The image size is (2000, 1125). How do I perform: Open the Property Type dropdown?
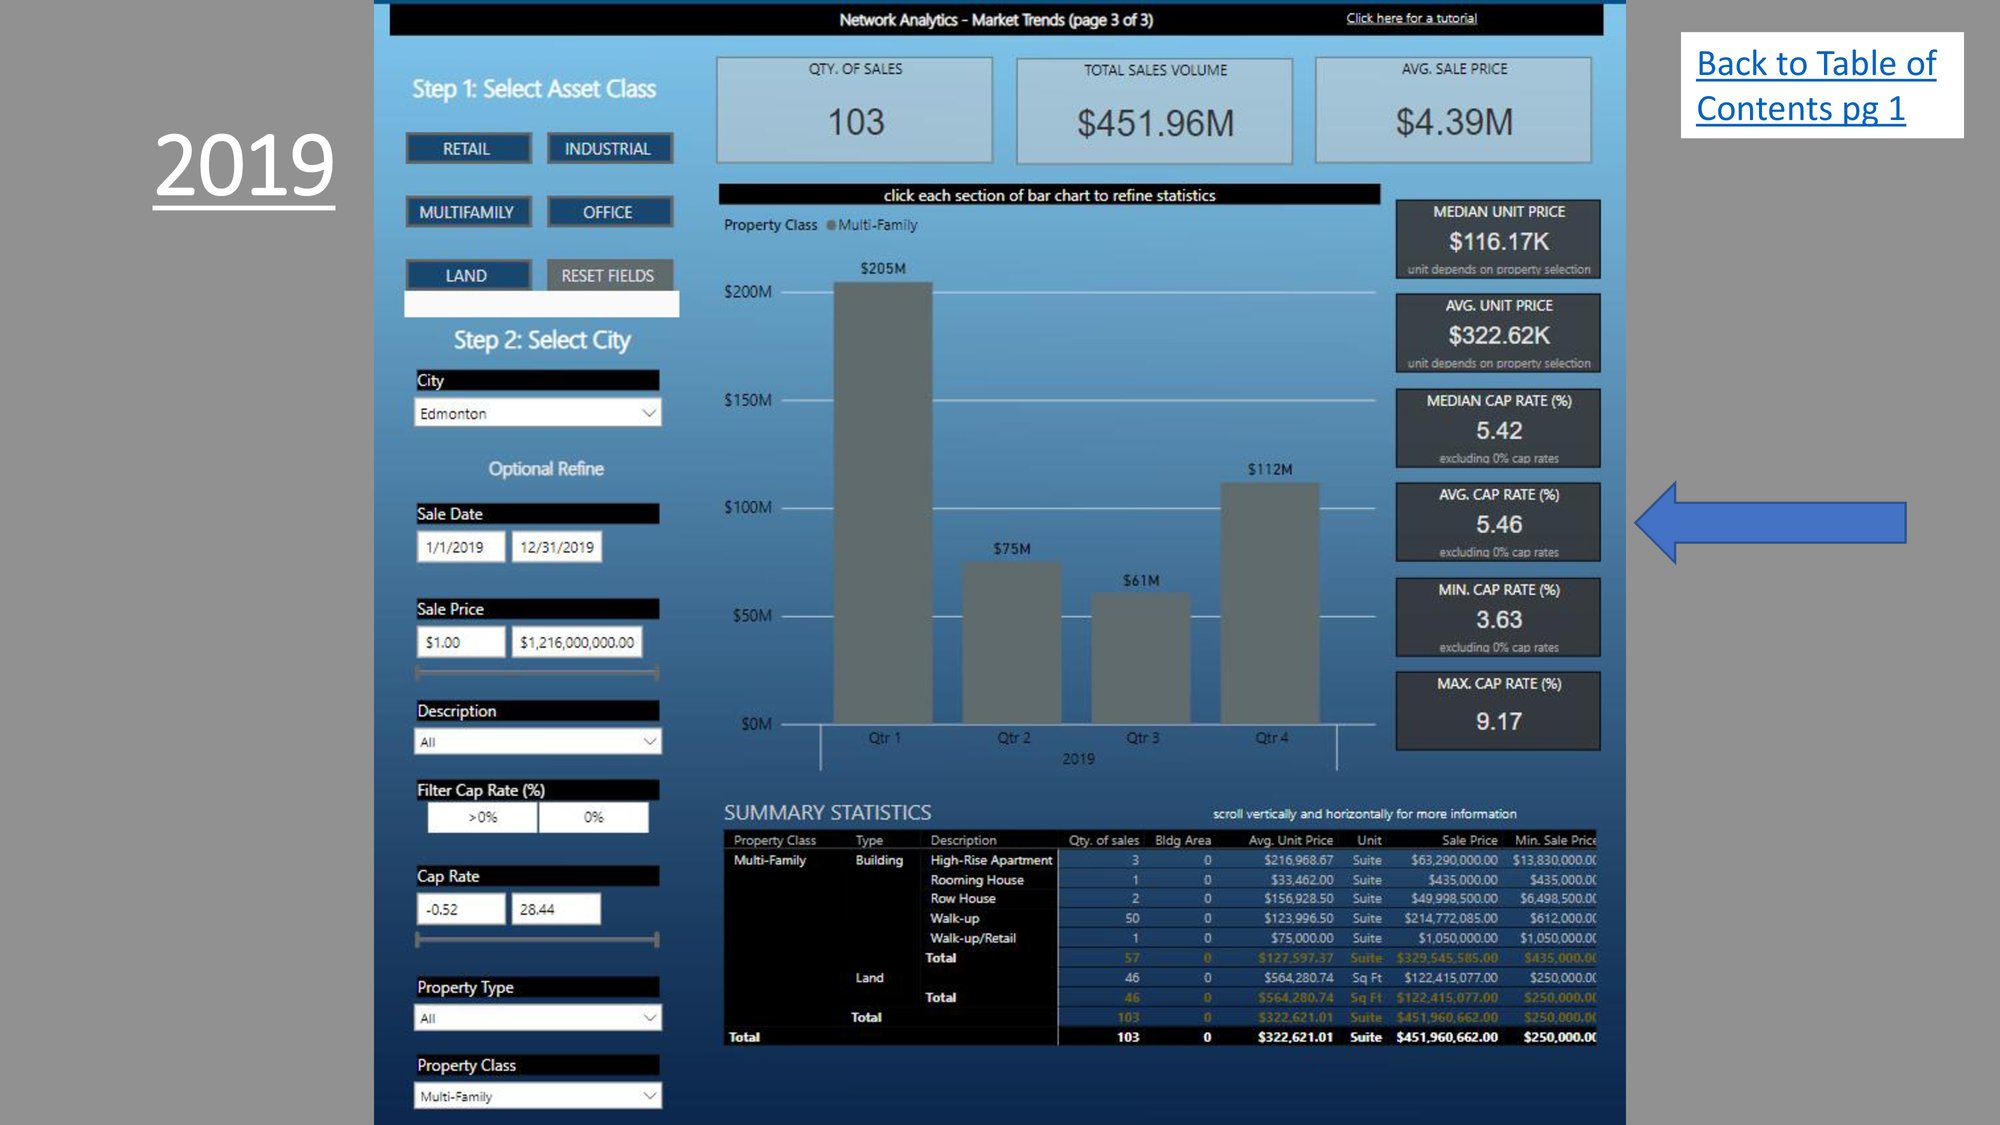(538, 1018)
